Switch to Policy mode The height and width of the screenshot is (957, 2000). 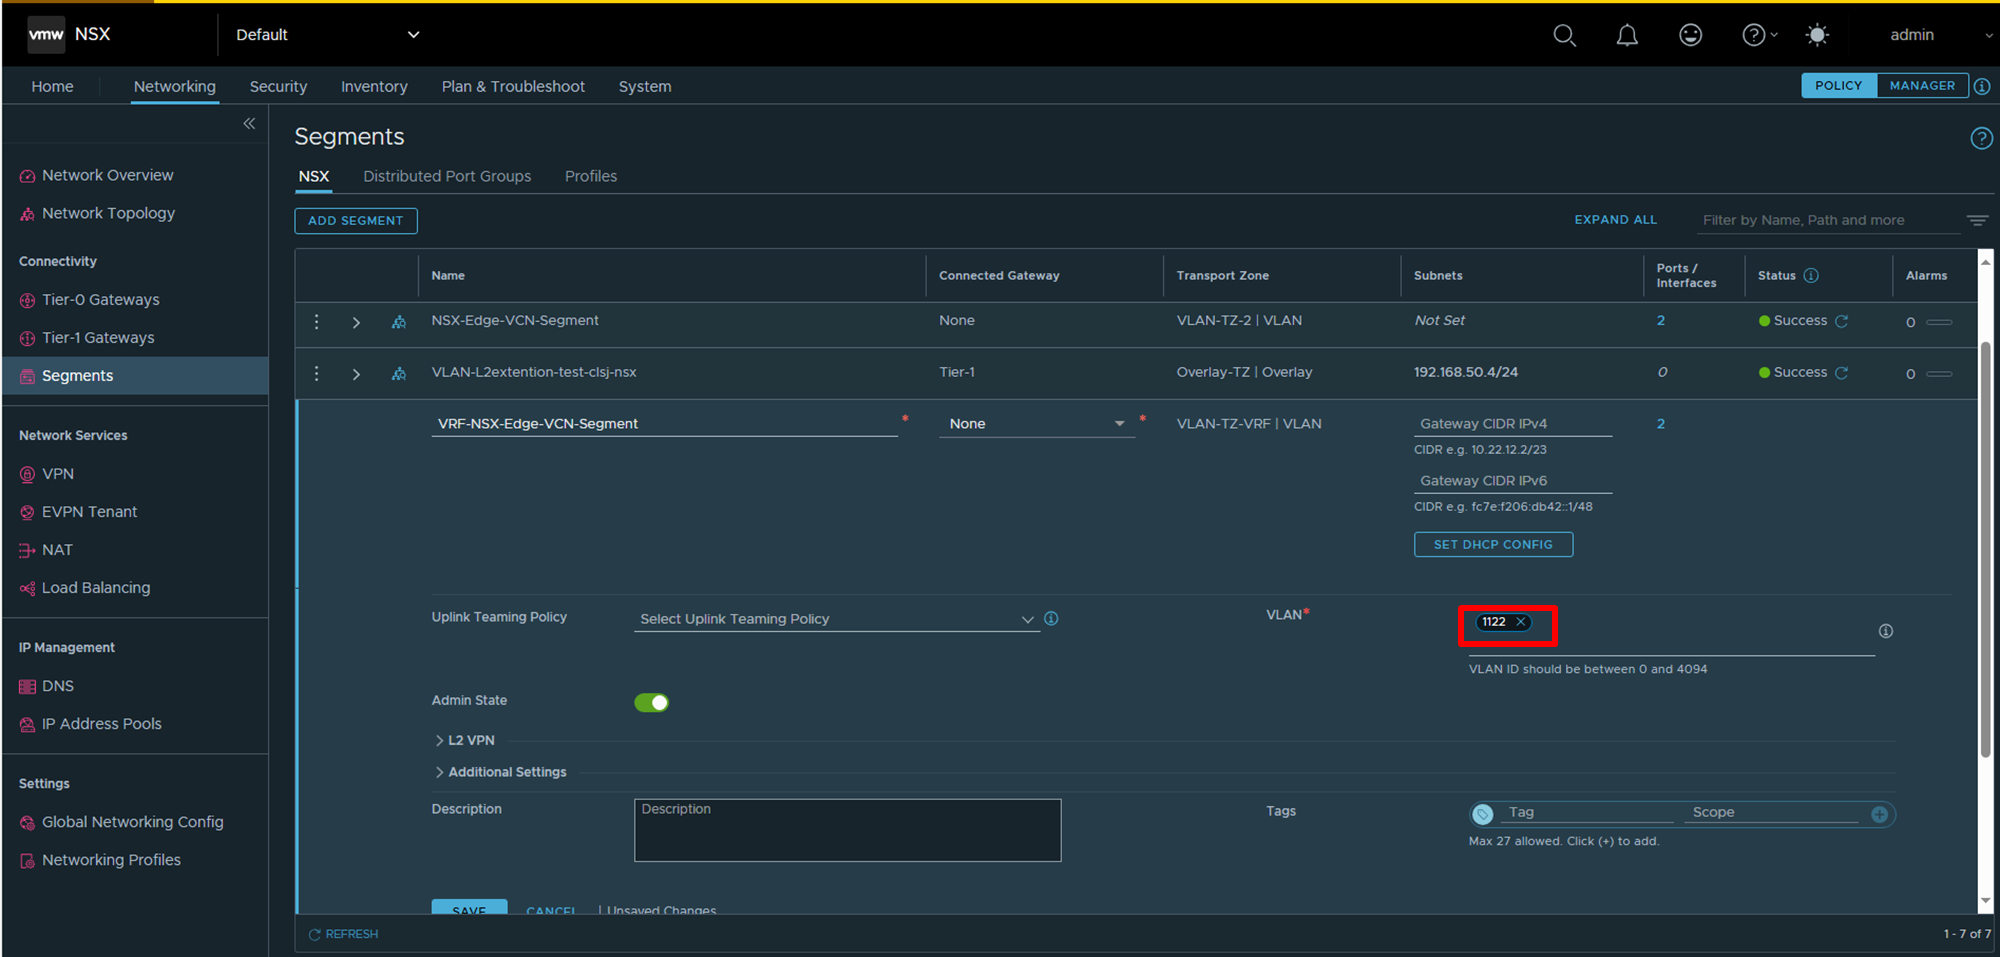point(1838,86)
